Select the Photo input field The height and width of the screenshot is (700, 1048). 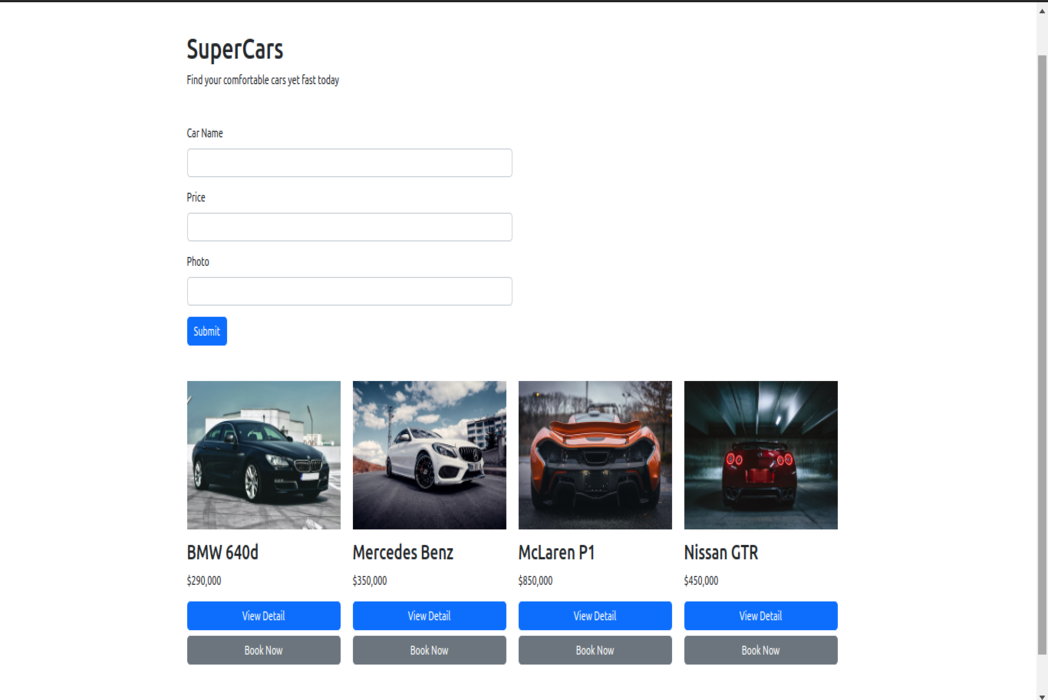350,291
